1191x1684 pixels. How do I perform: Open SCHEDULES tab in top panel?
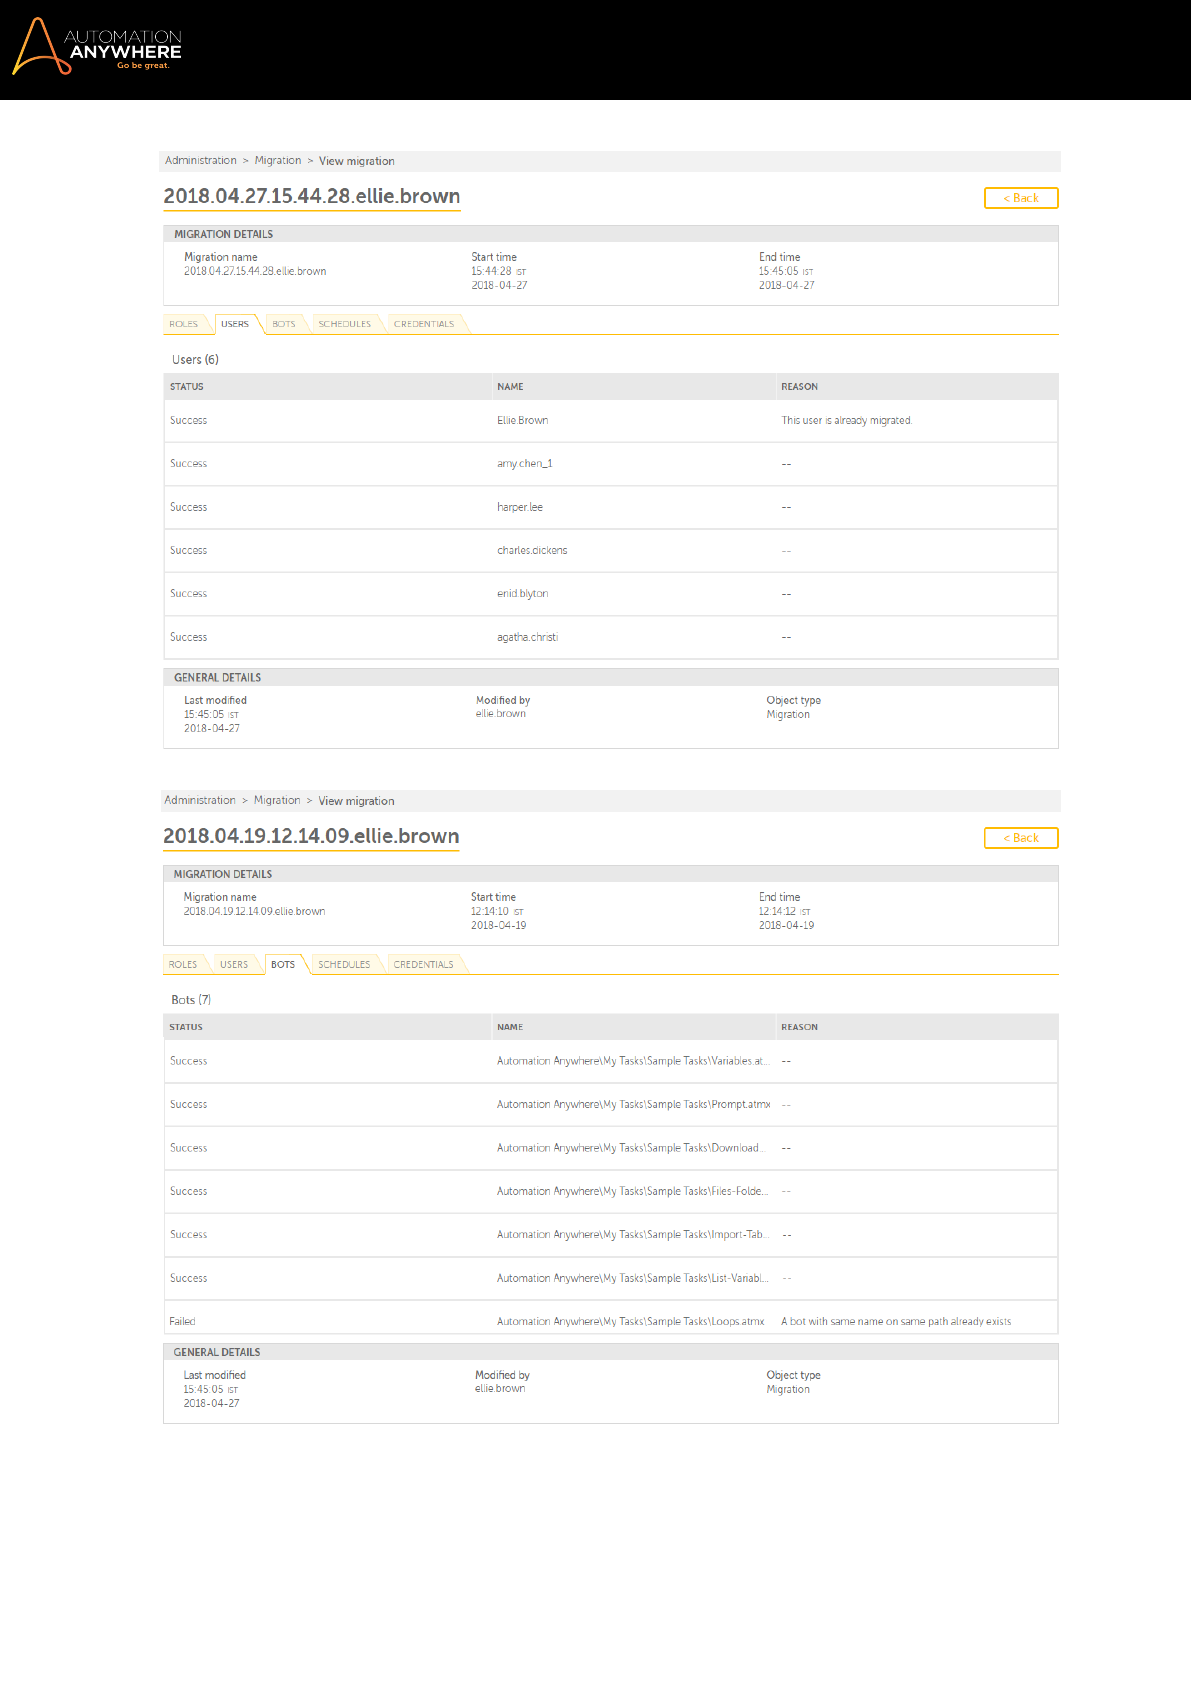[345, 324]
